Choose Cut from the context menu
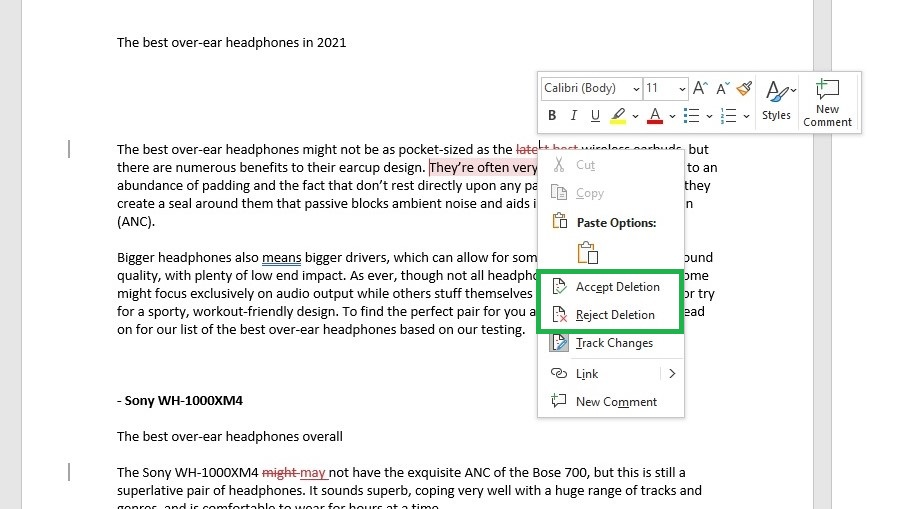Viewport: 904px width, 509px height. click(x=611, y=165)
